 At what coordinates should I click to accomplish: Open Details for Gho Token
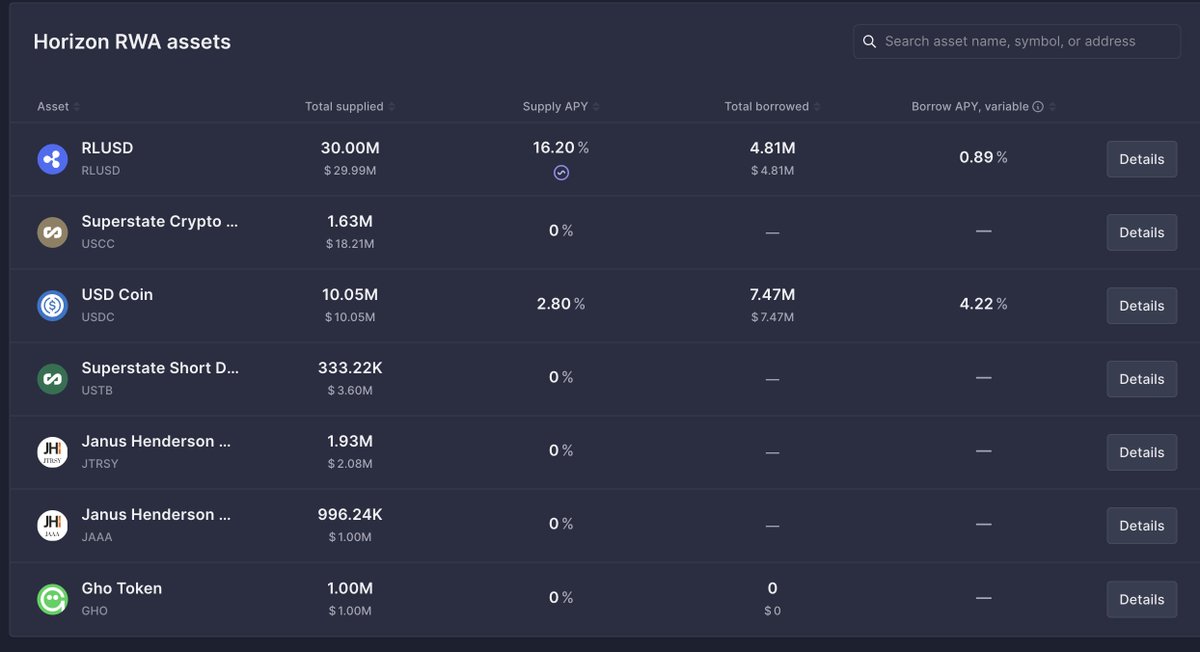[x=1141, y=599]
